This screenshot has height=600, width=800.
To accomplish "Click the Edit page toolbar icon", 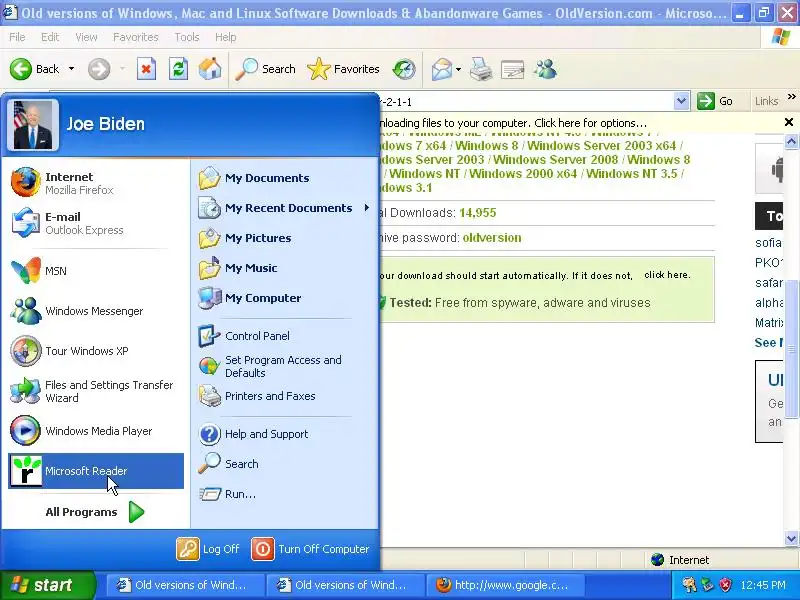I will tap(513, 69).
